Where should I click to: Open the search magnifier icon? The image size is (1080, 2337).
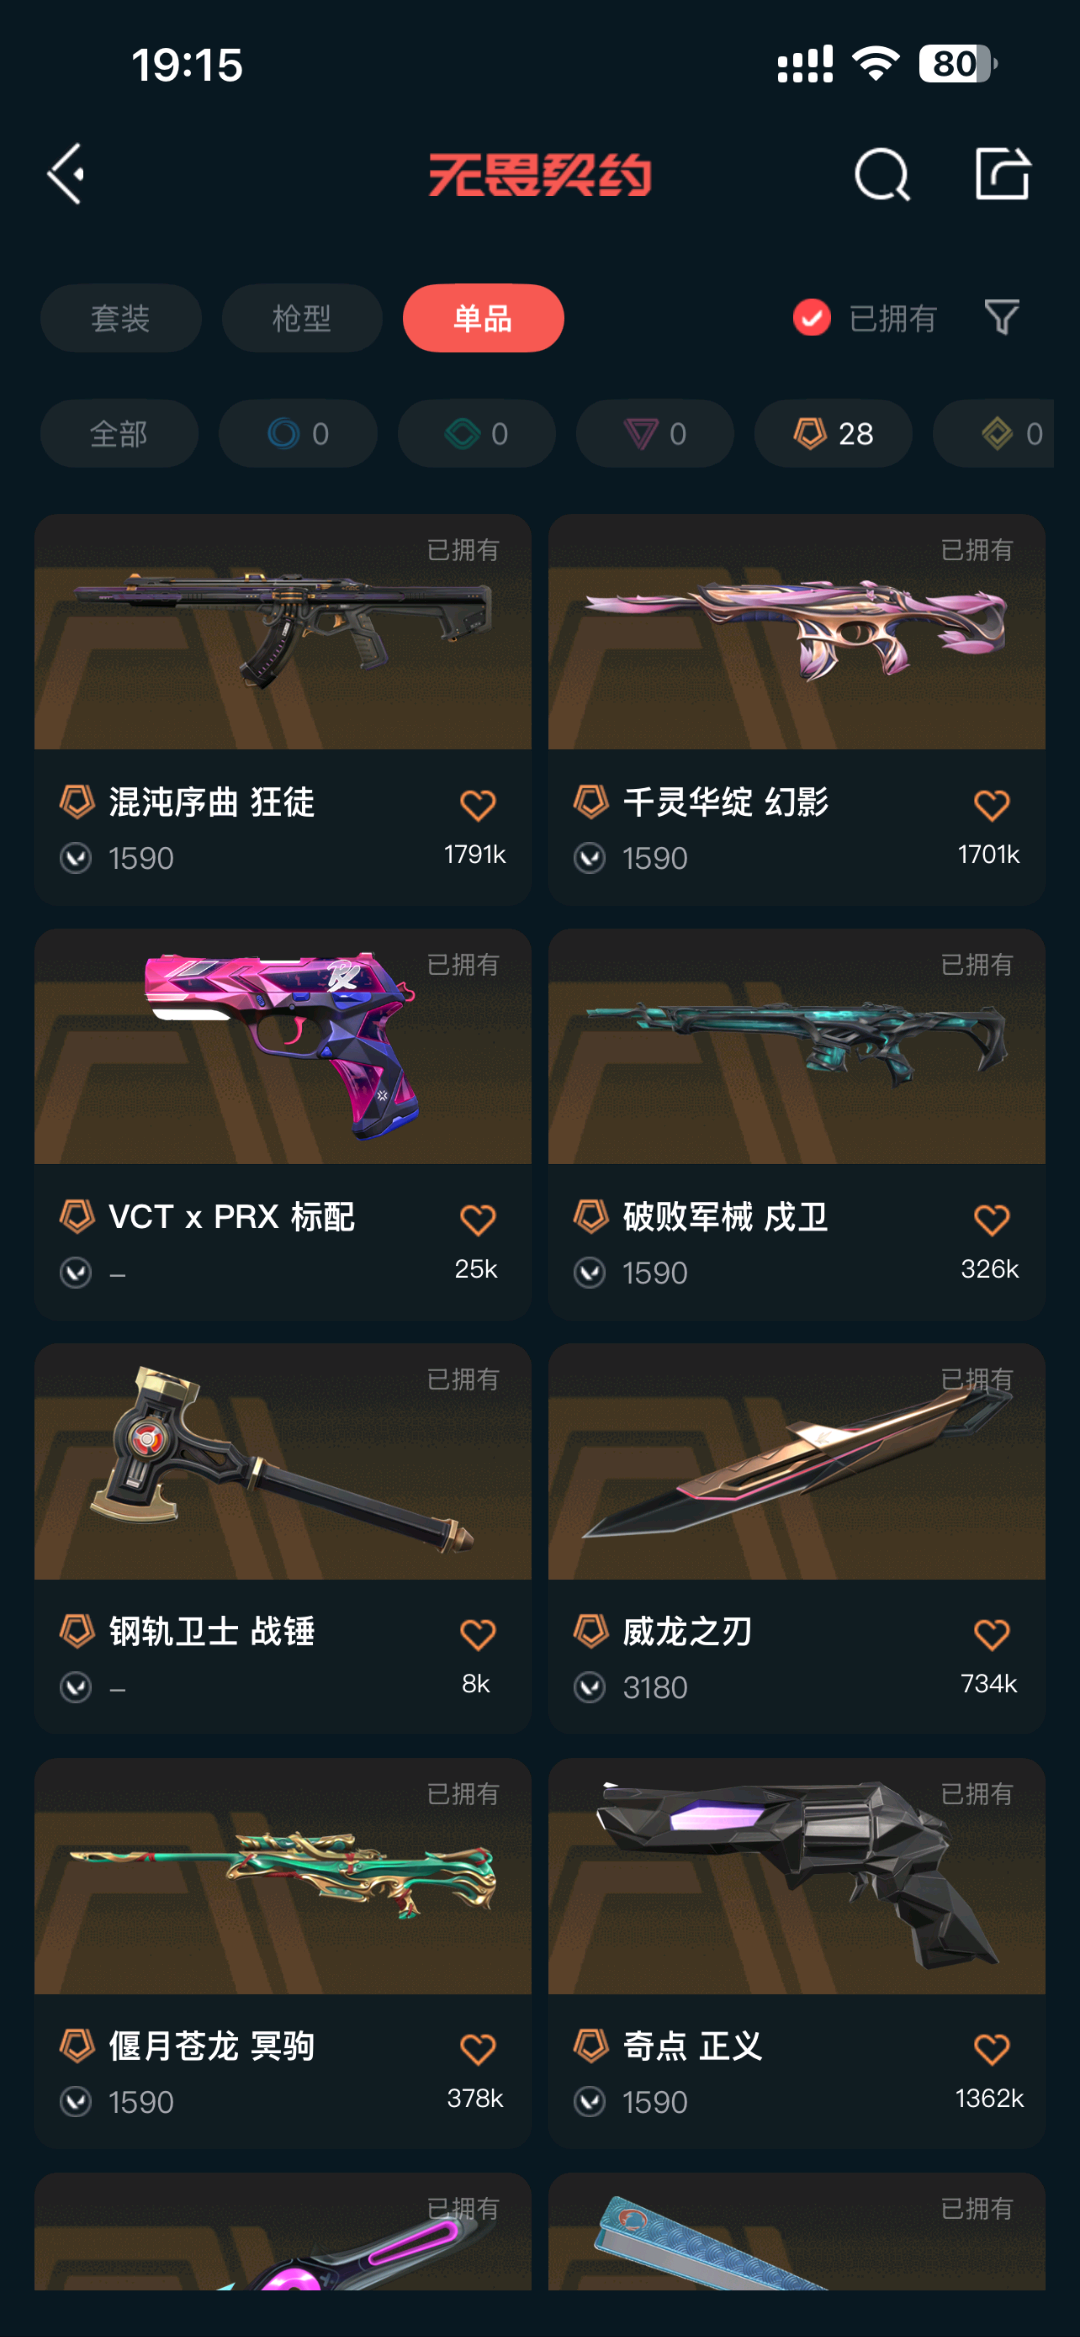[x=882, y=175]
